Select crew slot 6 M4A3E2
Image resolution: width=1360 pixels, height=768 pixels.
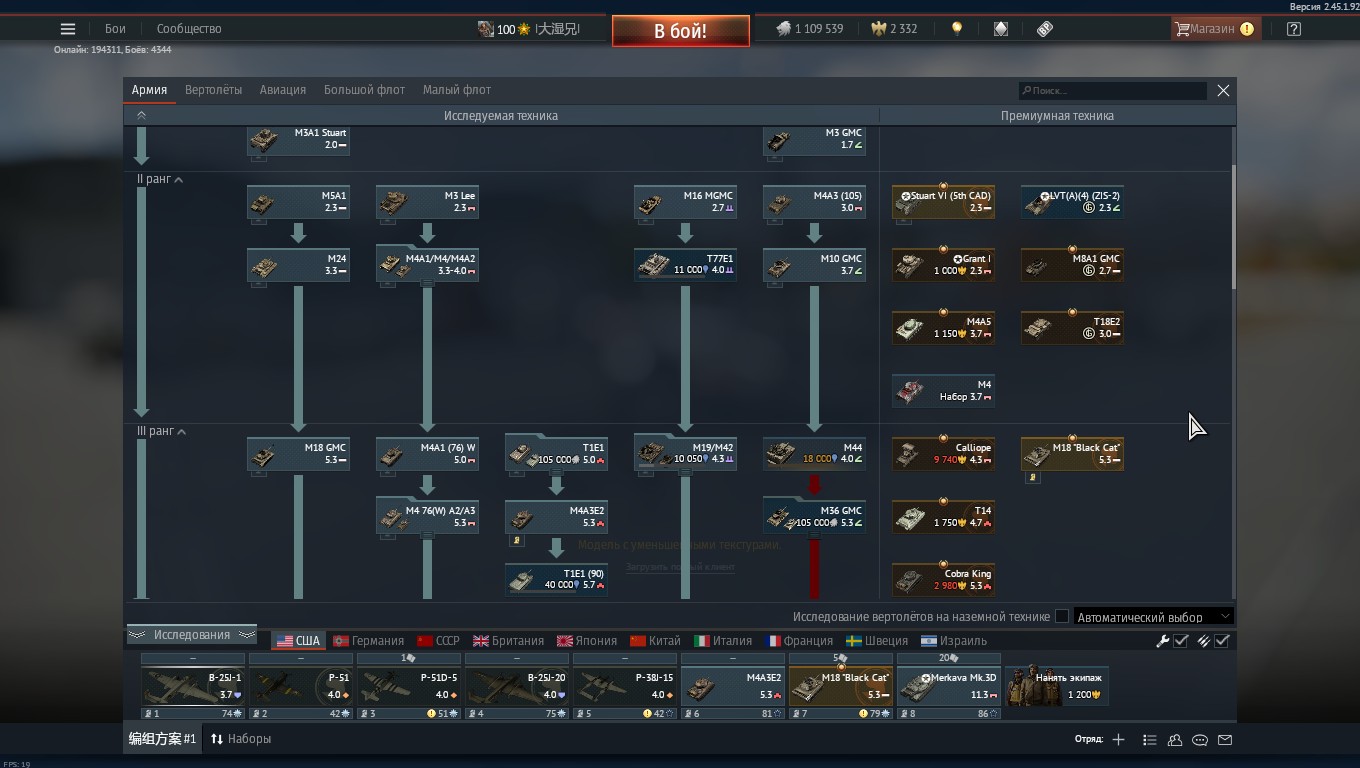click(x=732, y=686)
